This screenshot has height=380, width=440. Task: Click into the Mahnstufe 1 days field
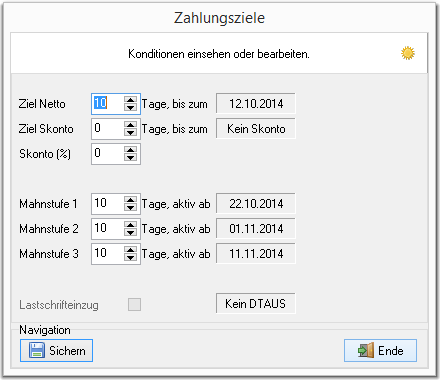point(108,204)
